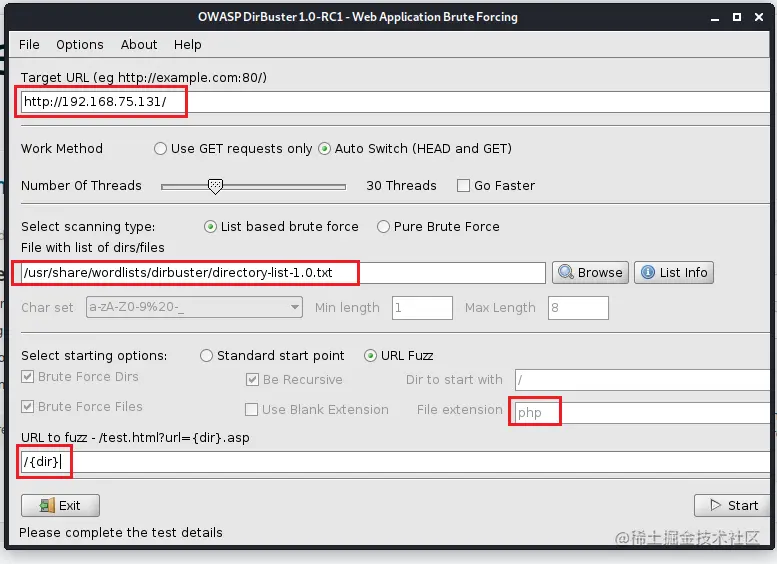Open the Help menu
Screen dimensions: 777x564
point(187,45)
